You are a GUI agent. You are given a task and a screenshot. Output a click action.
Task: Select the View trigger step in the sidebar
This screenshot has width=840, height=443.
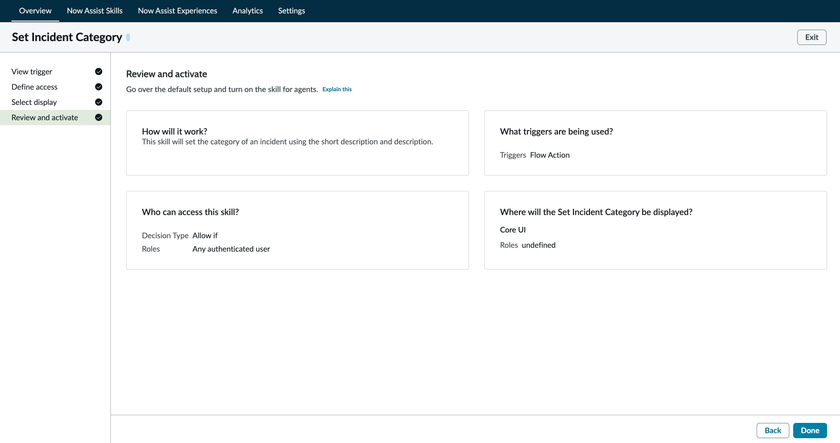32,72
